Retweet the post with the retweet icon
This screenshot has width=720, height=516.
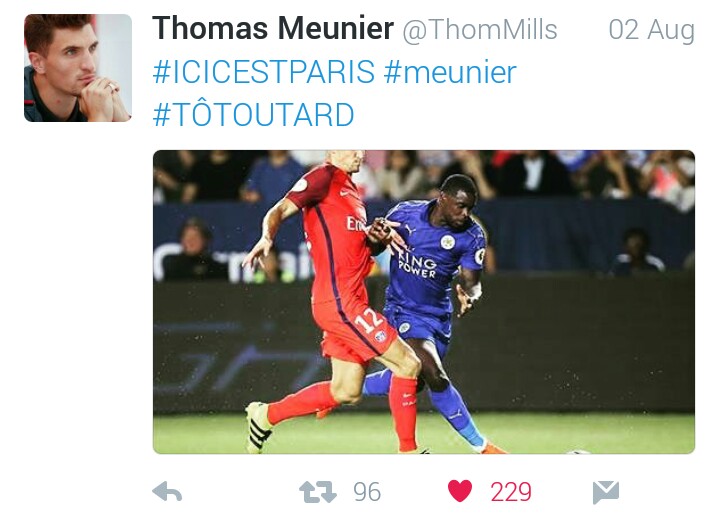coord(317,492)
